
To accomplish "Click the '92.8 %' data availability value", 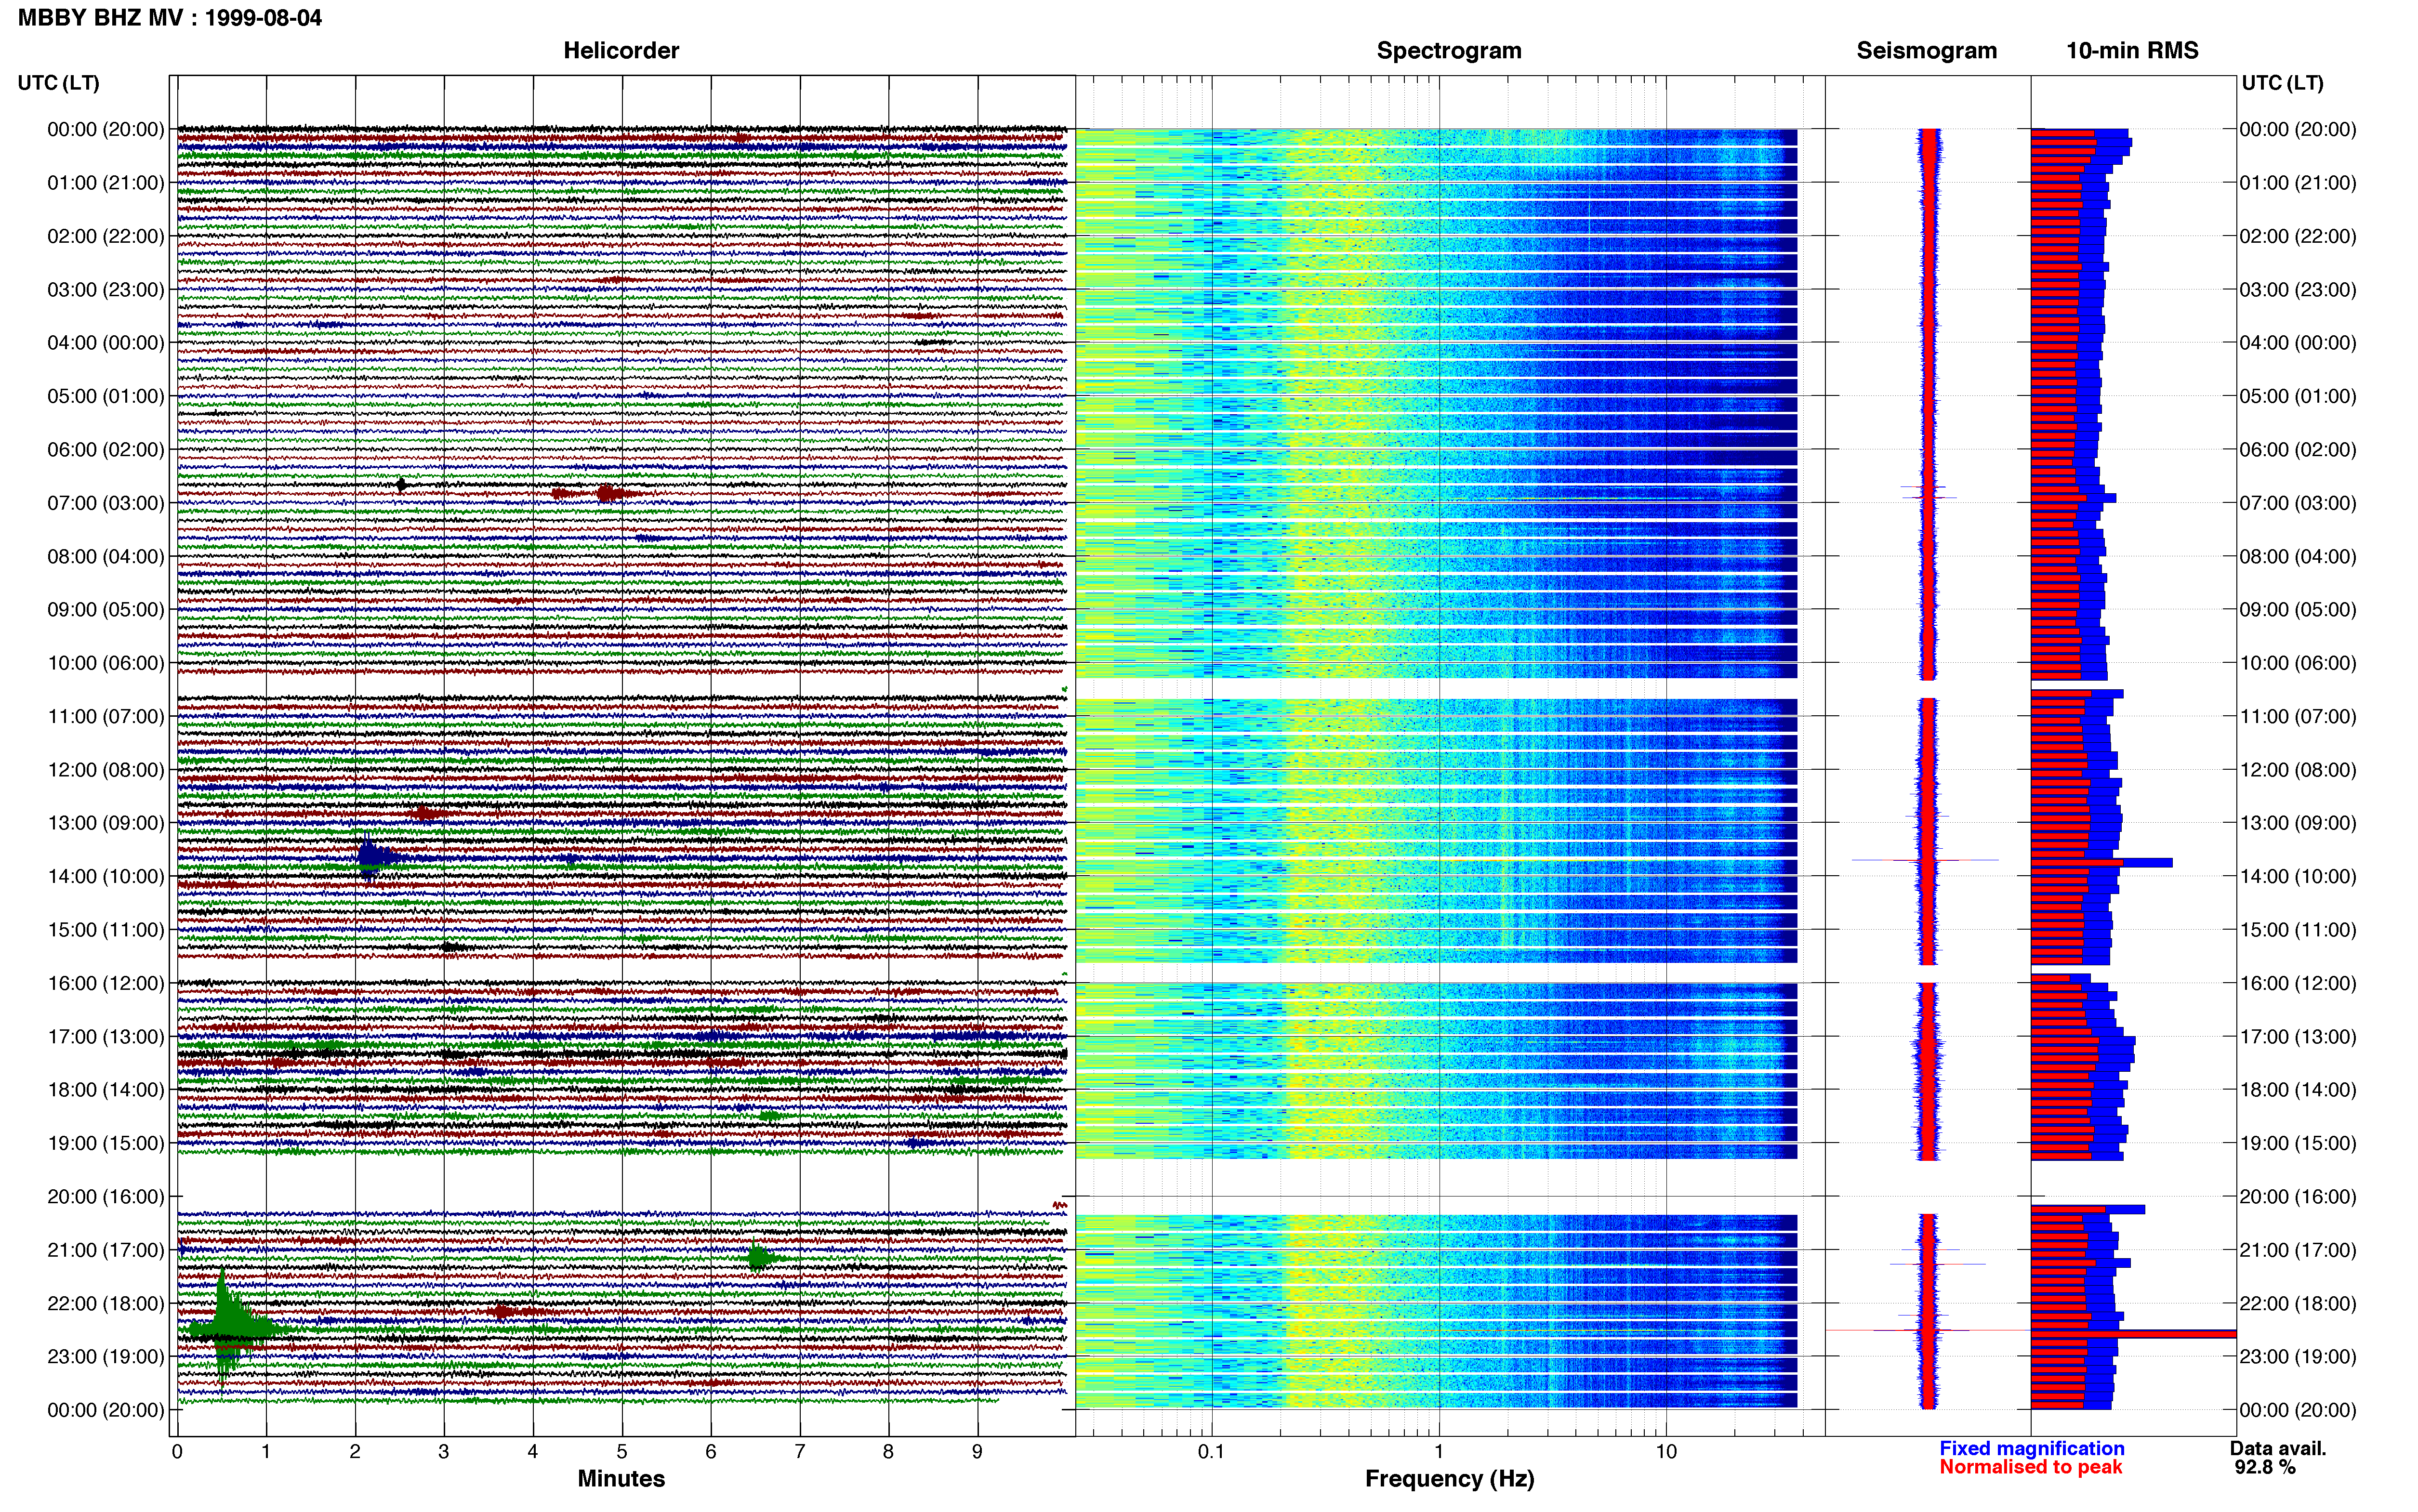I will (2265, 1467).
